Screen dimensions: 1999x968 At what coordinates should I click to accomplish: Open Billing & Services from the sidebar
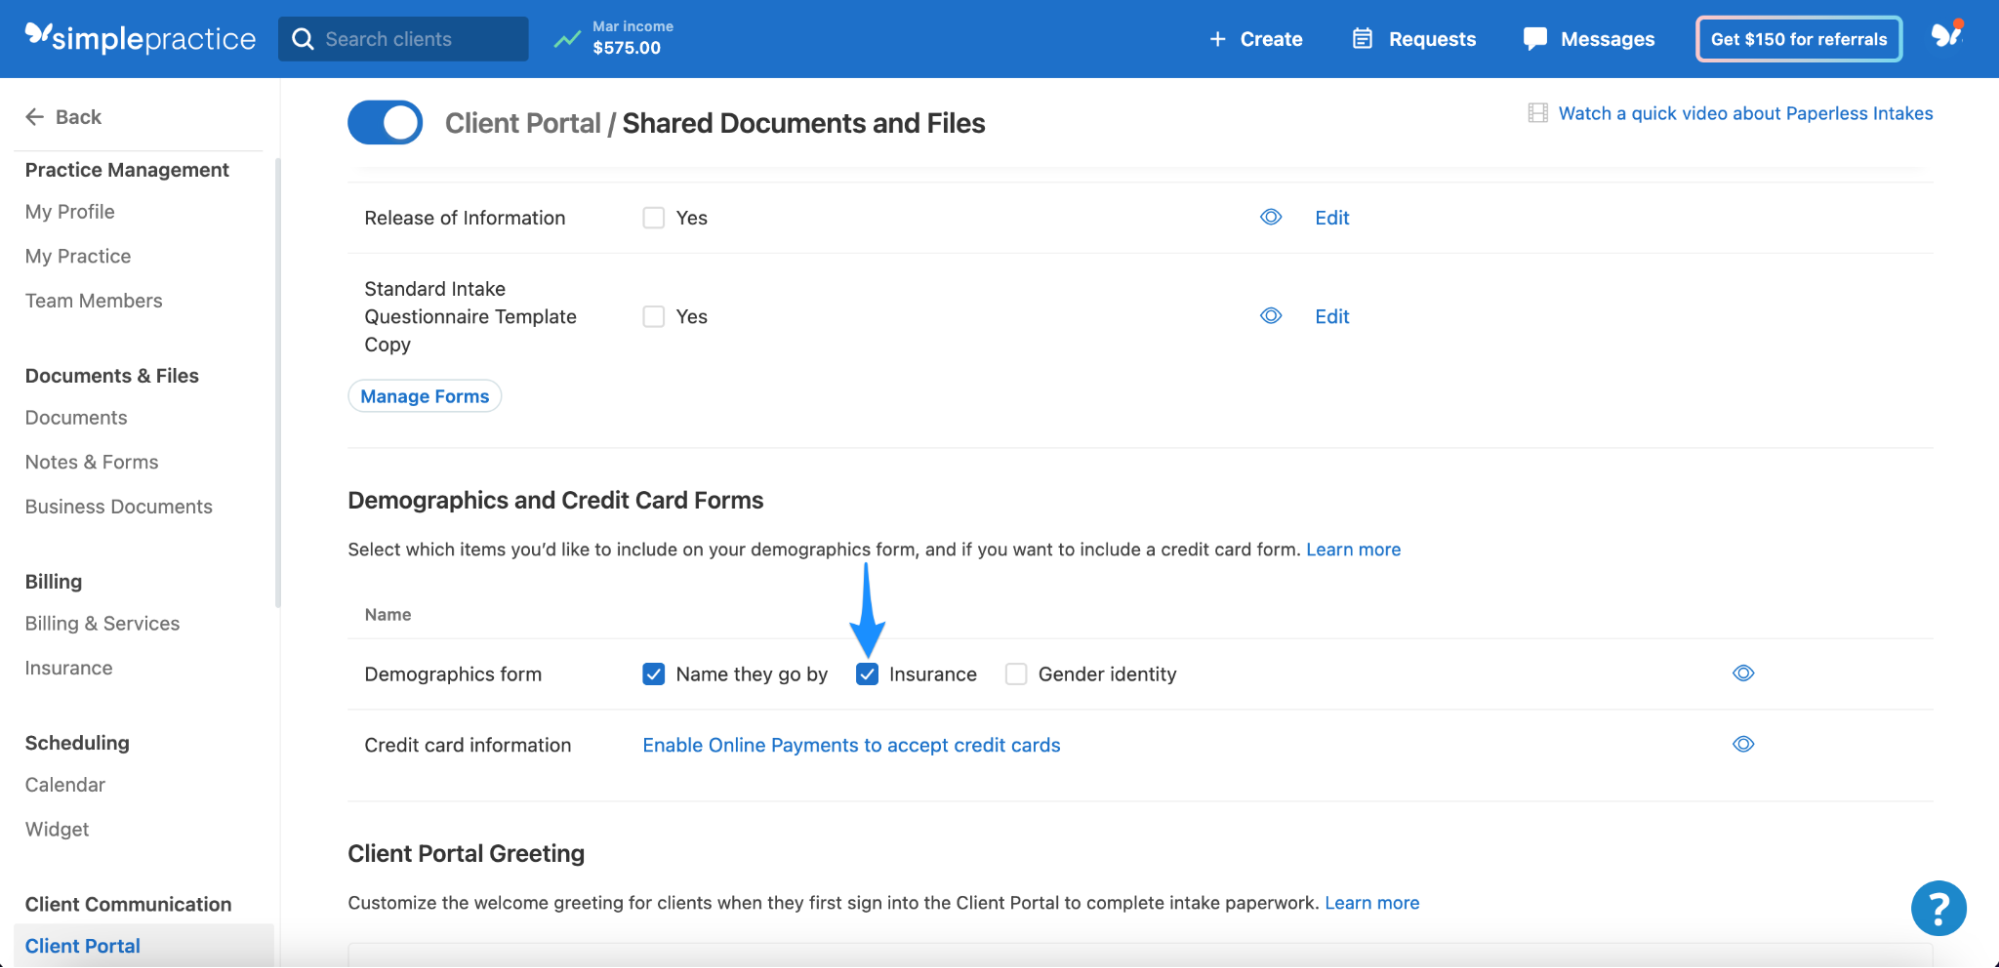(101, 623)
